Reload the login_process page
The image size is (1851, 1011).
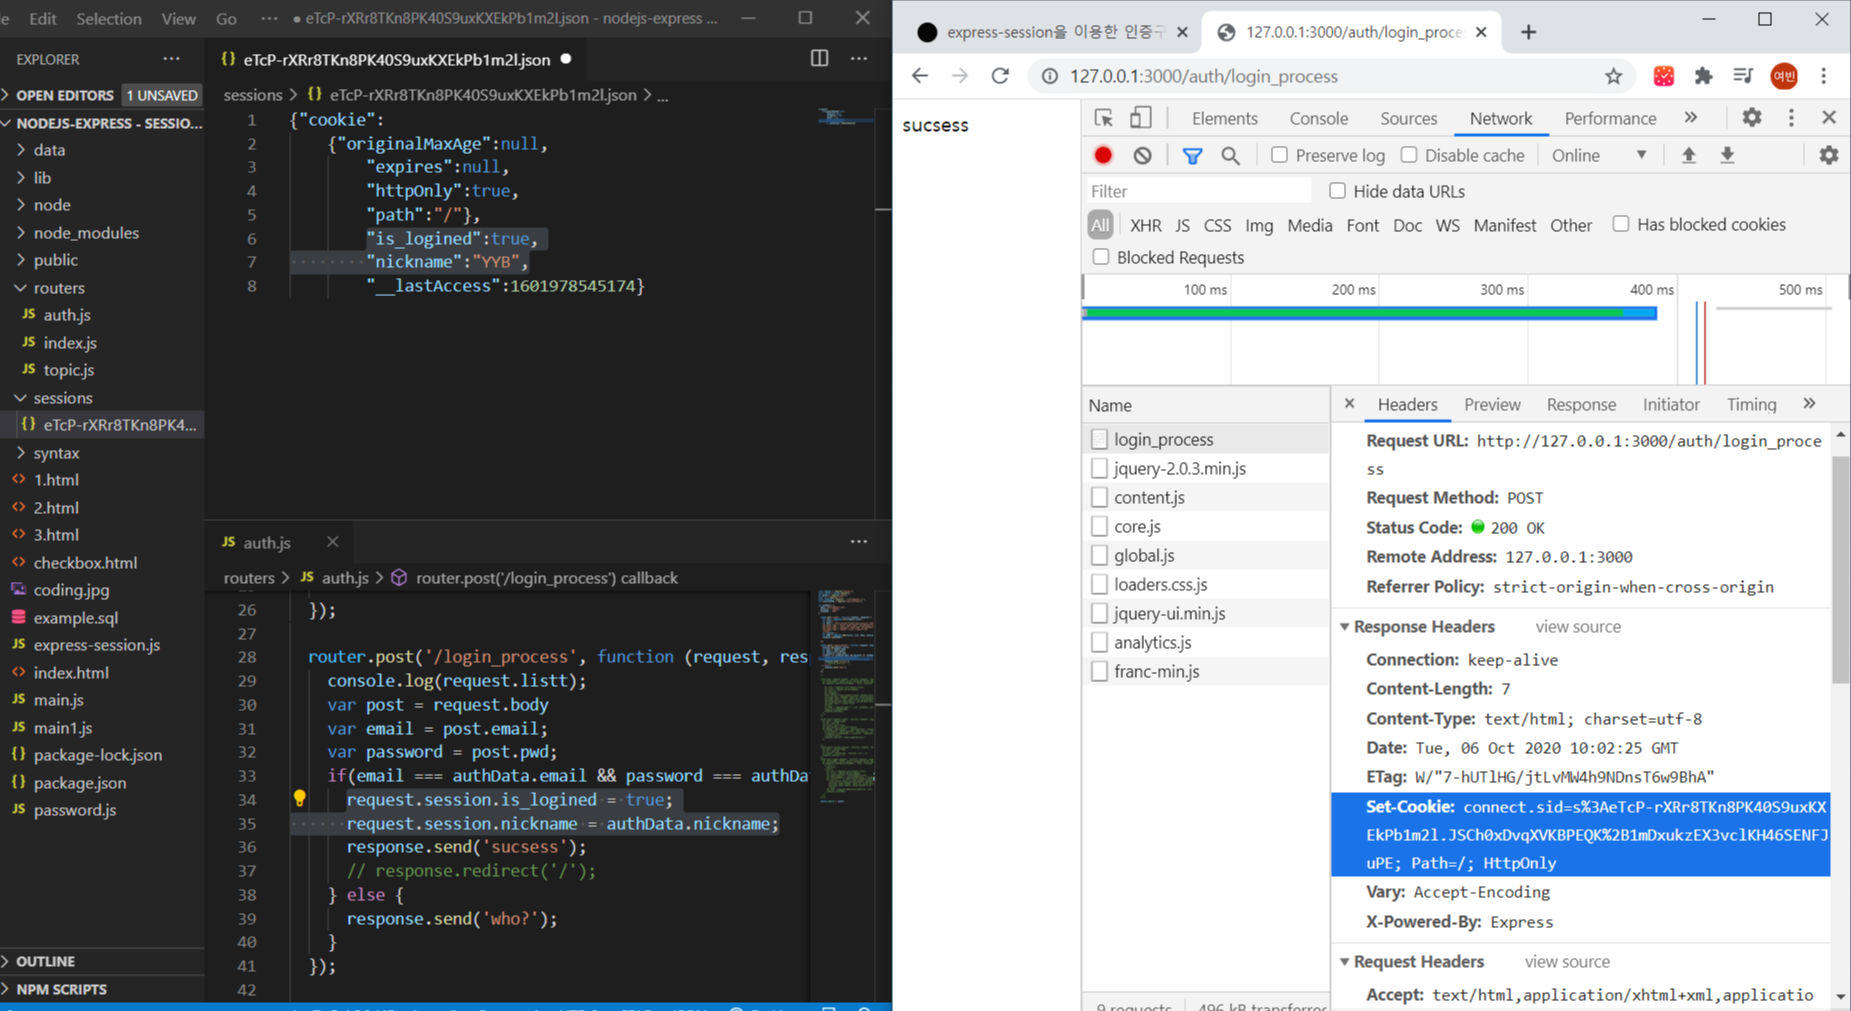coord(1000,76)
